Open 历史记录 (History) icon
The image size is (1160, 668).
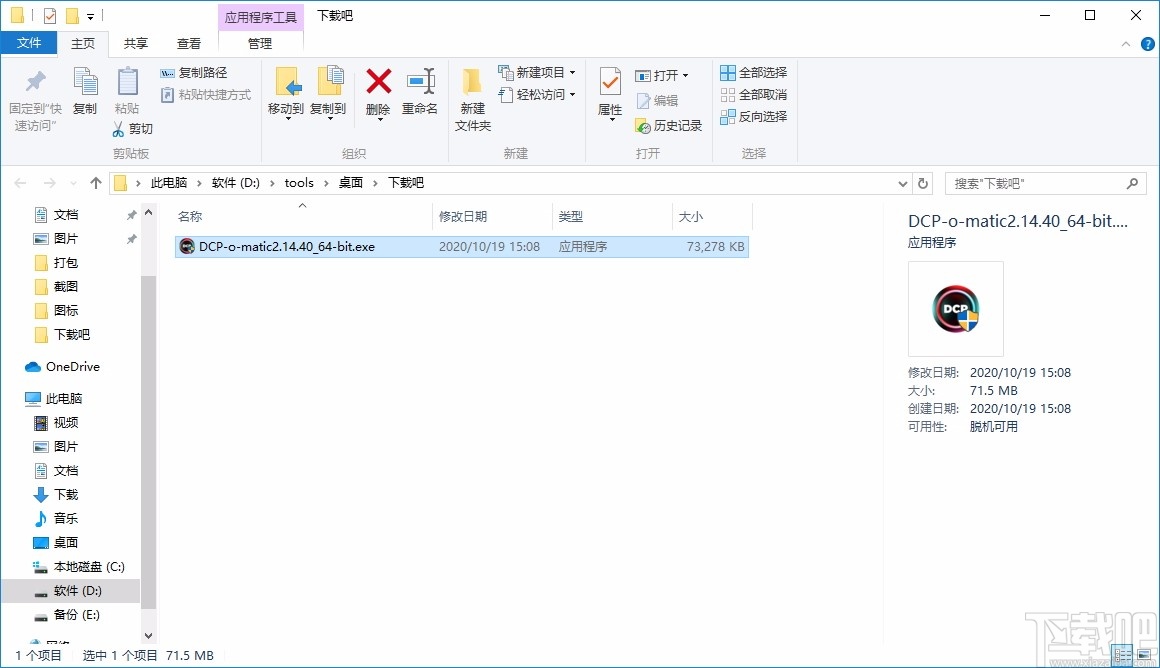pos(668,126)
